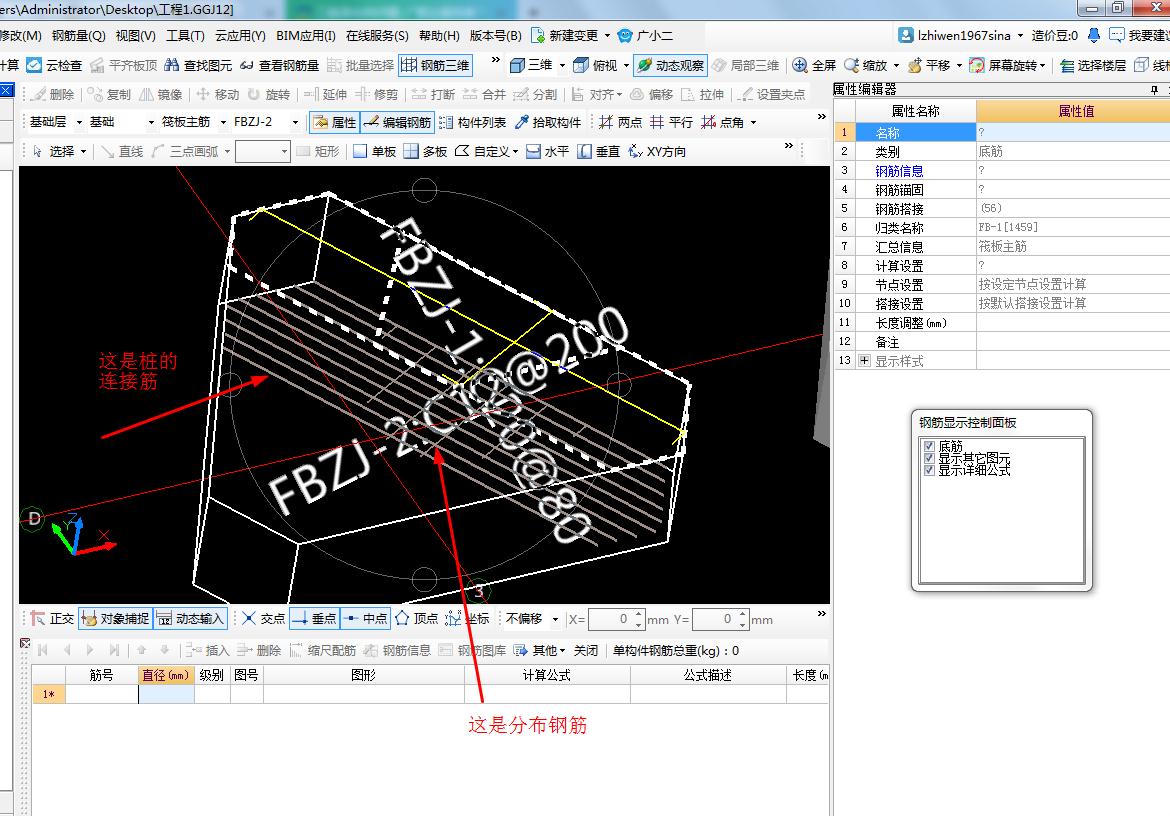This screenshot has width=1170, height=816.
Task: Toggle 正交 orthogonal mode
Action: [52, 618]
